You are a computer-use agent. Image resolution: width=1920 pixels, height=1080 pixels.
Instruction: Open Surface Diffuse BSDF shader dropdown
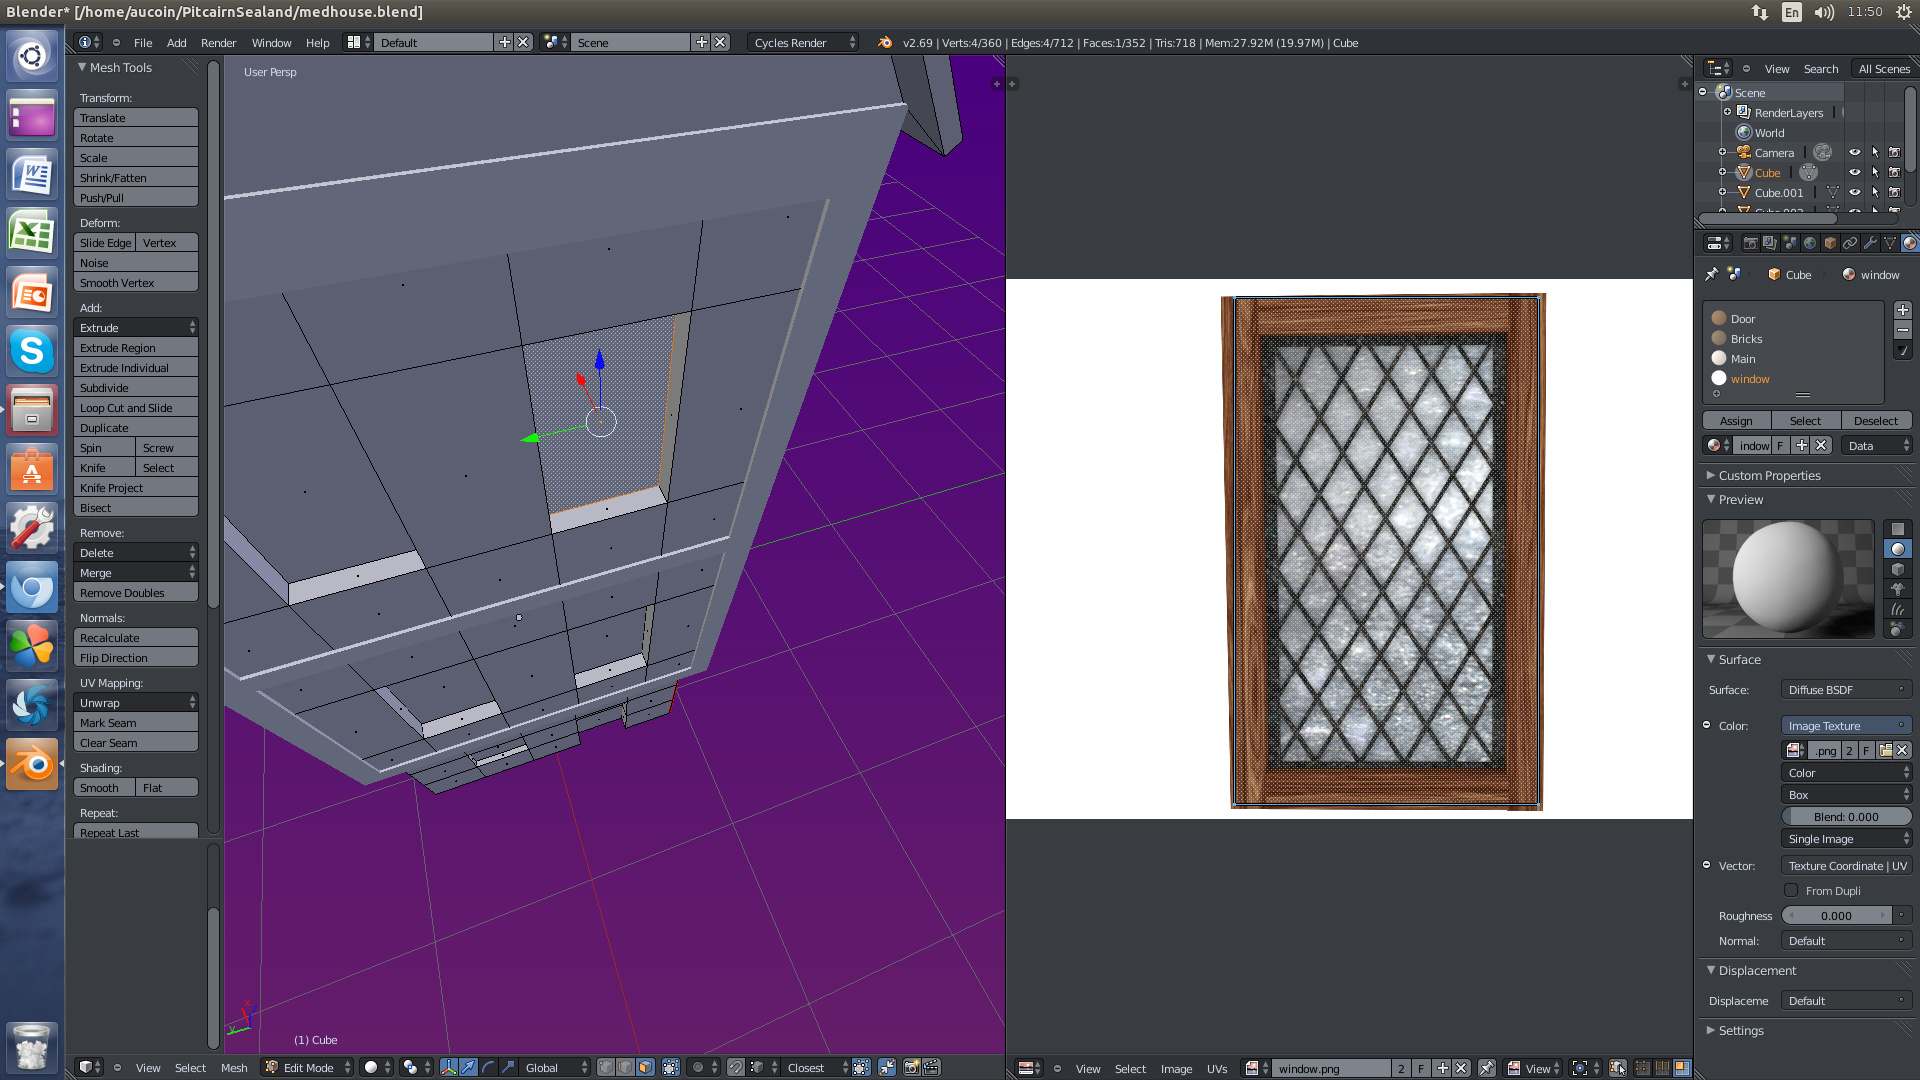[1846, 689]
